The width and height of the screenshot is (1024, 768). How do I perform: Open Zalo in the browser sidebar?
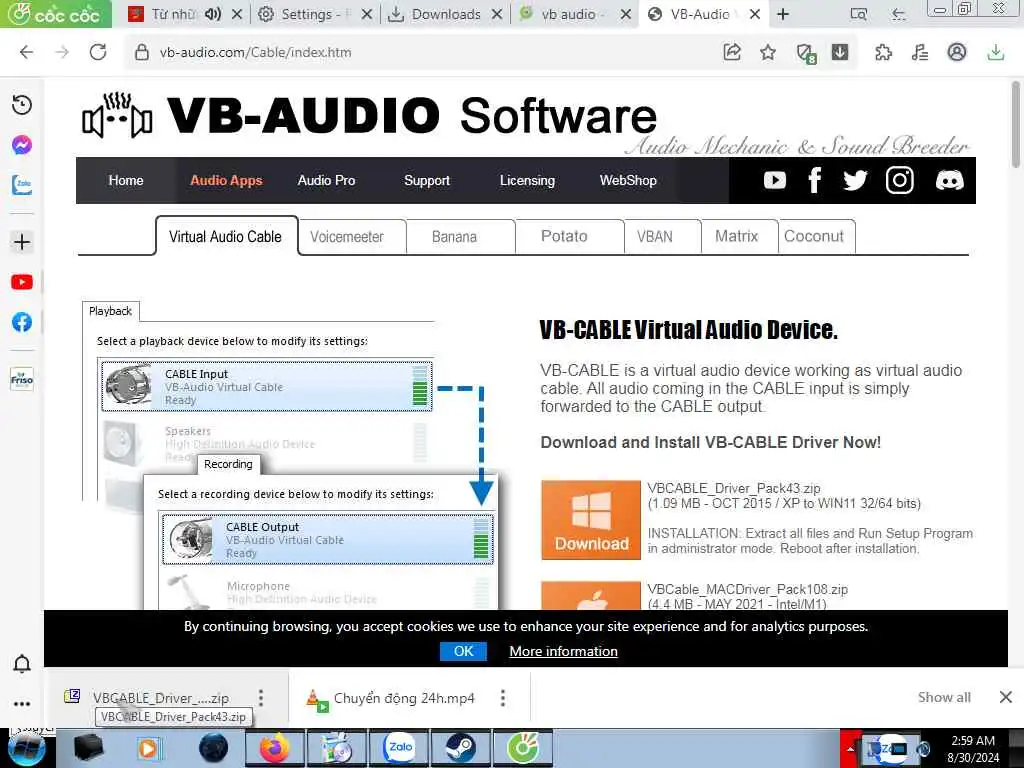click(x=22, y=185)
